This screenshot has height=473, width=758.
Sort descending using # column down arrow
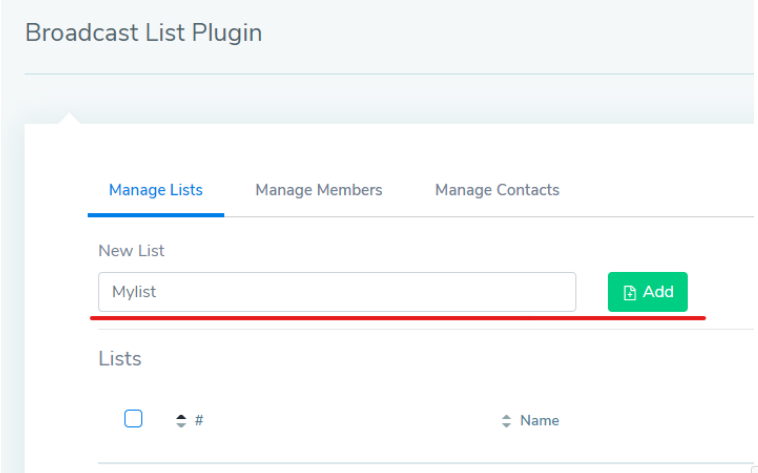181,425
